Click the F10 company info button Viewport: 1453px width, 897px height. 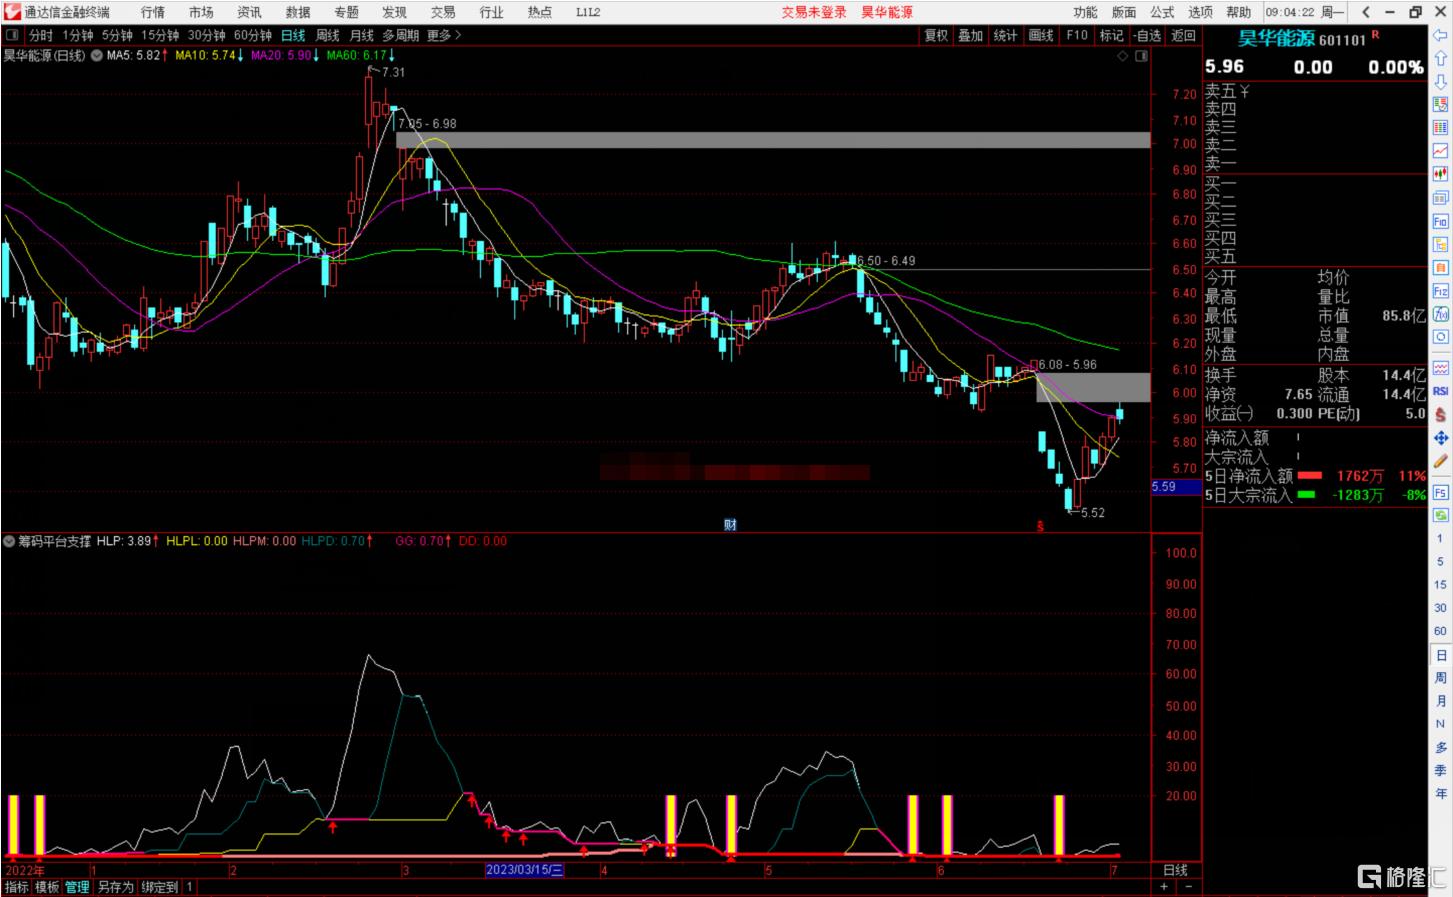(1077, 35)
